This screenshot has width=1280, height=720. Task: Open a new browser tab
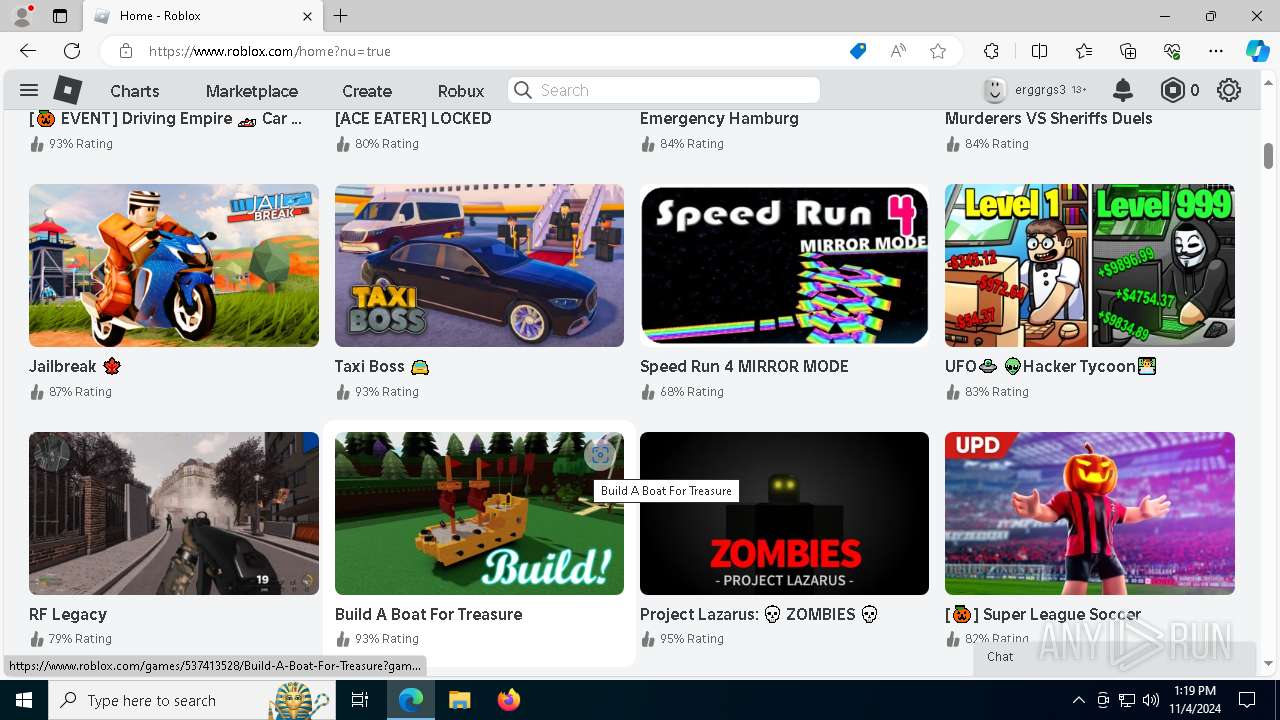pyautogui.click(x=341, y=16)
